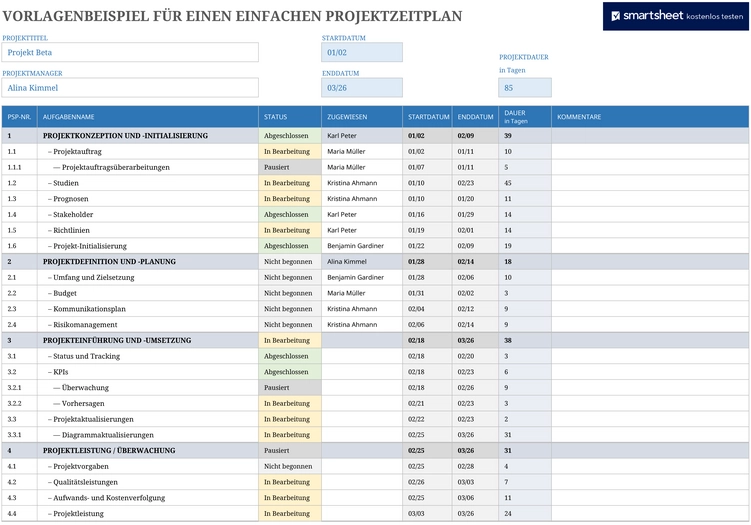751x525 pixels.
Task: Click the ZUGEWIESEN column header
Action: pos(362,117)
